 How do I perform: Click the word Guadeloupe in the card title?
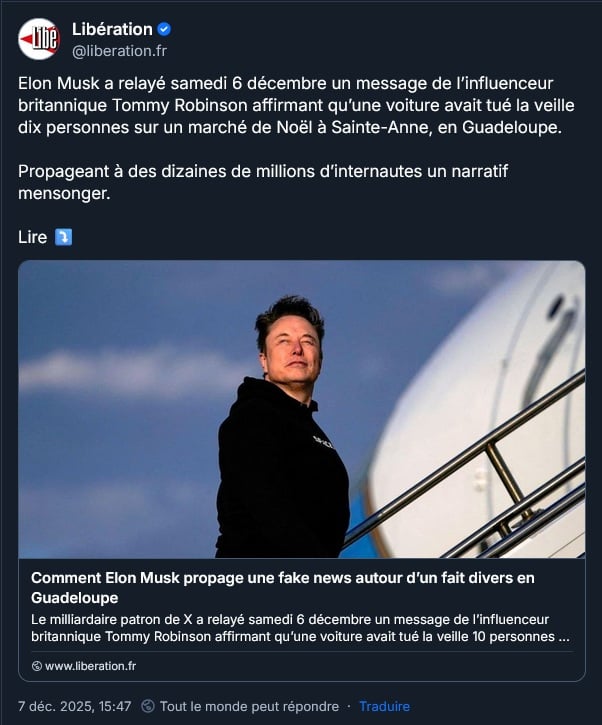(x=74, y=598)
